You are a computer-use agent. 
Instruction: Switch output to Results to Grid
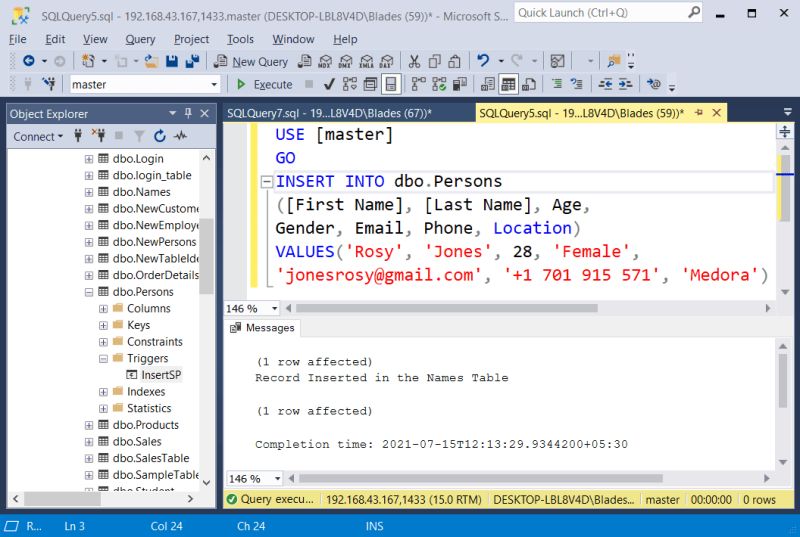pyautogui.click(x=508, y=84)
